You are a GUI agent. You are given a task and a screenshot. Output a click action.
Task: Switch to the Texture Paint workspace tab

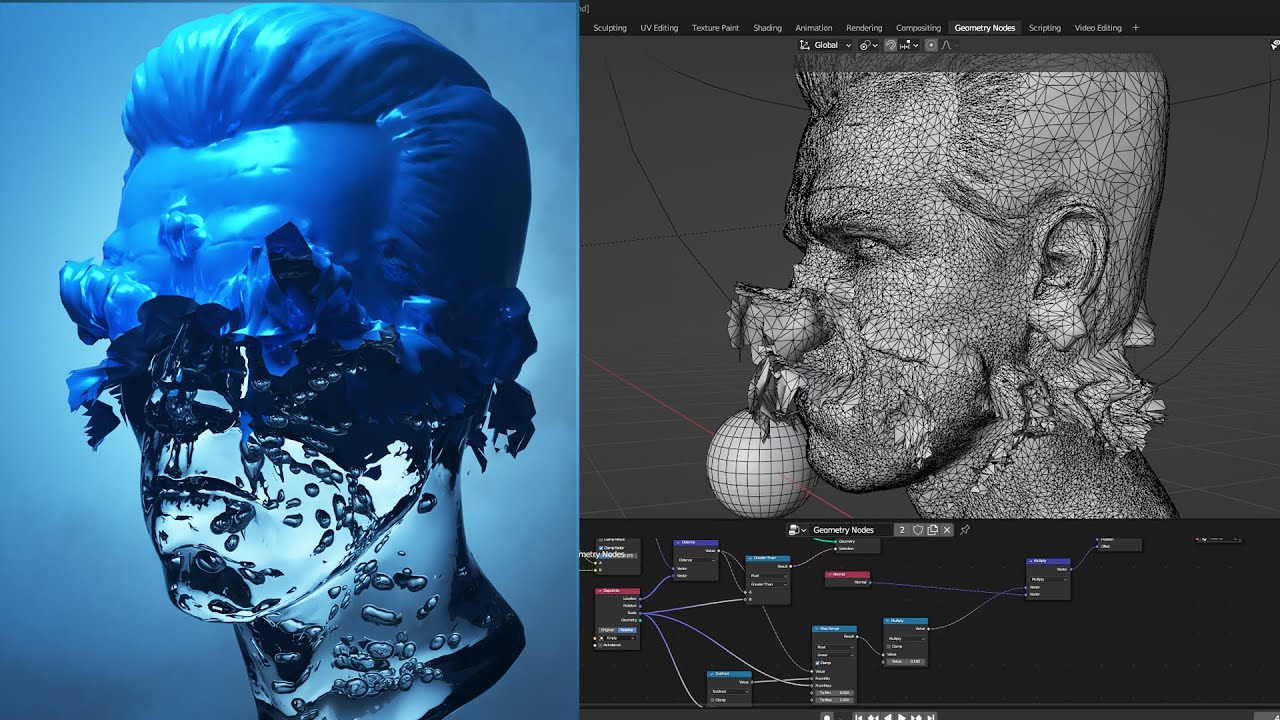(715, 28)
